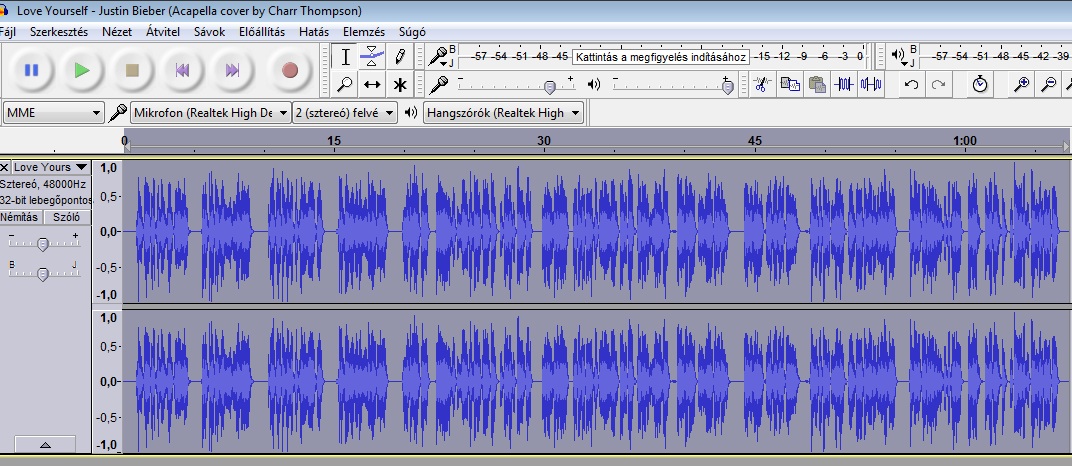1072x466 pixels.
Task: Open the Elemzés menu
Action: [364, 31]
